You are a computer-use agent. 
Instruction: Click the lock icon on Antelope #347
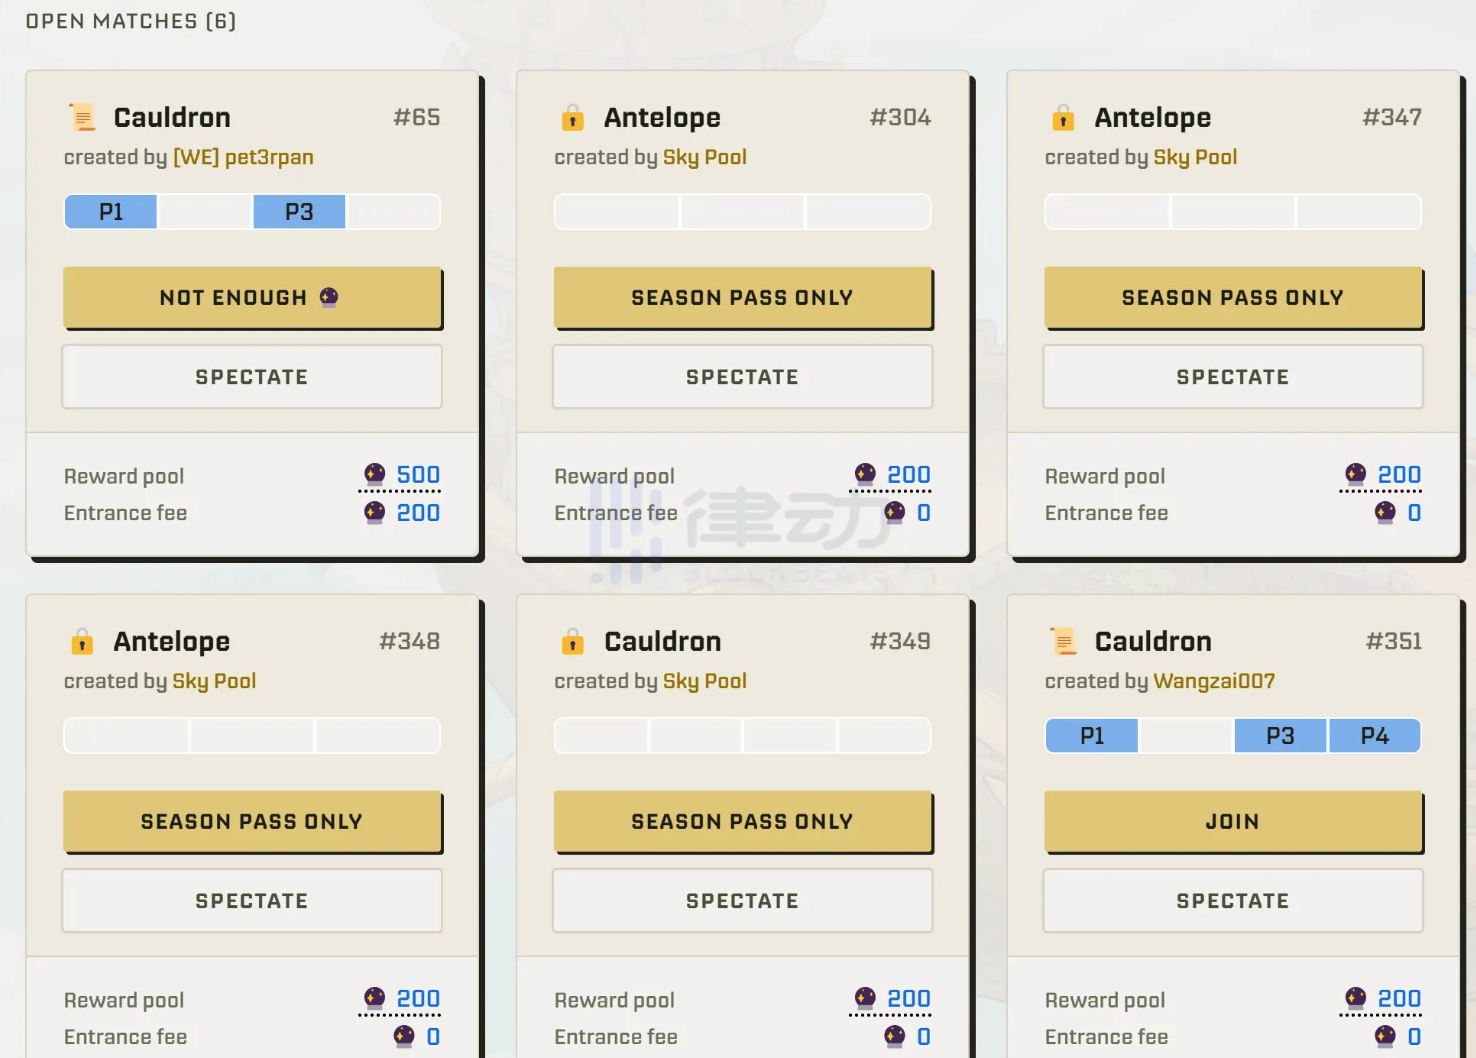pos(1063,118)
